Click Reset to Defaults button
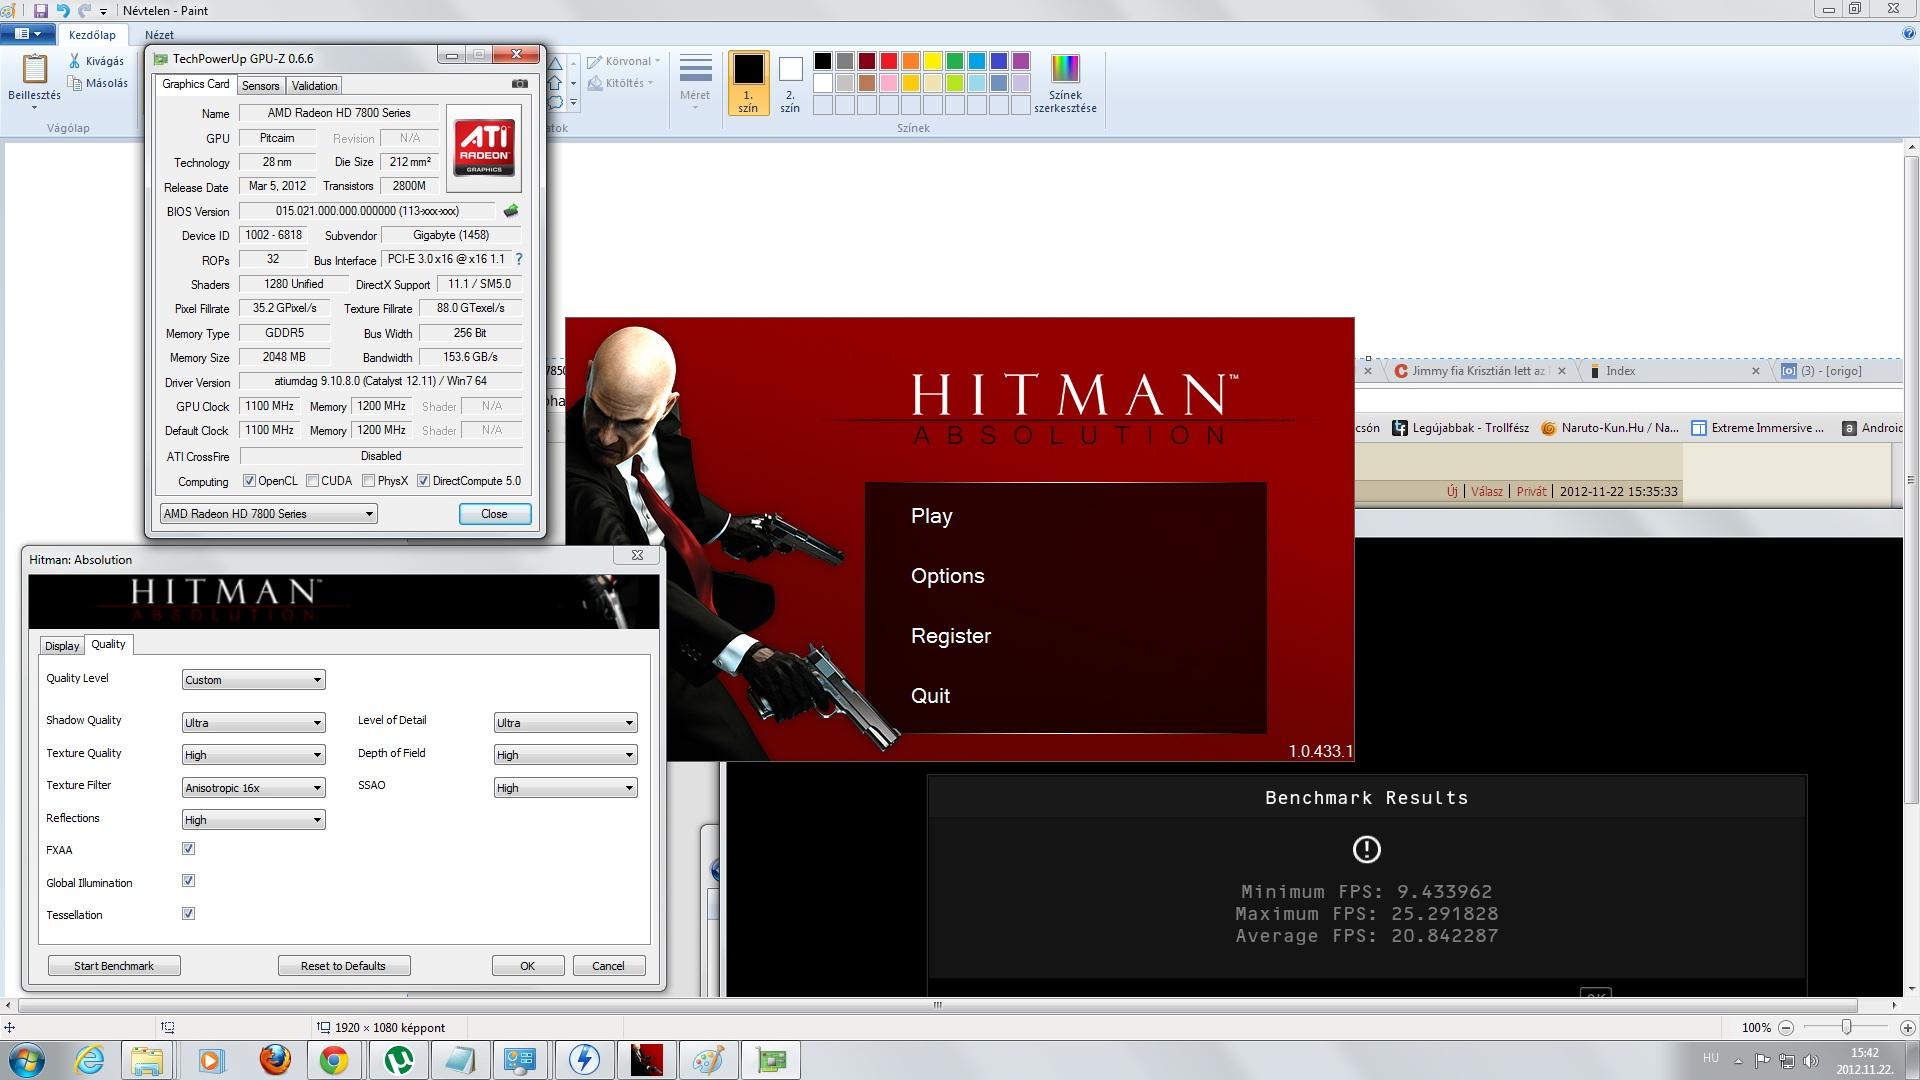The height and width of the screenshot is (1080, 1920). tap(343, 966)
